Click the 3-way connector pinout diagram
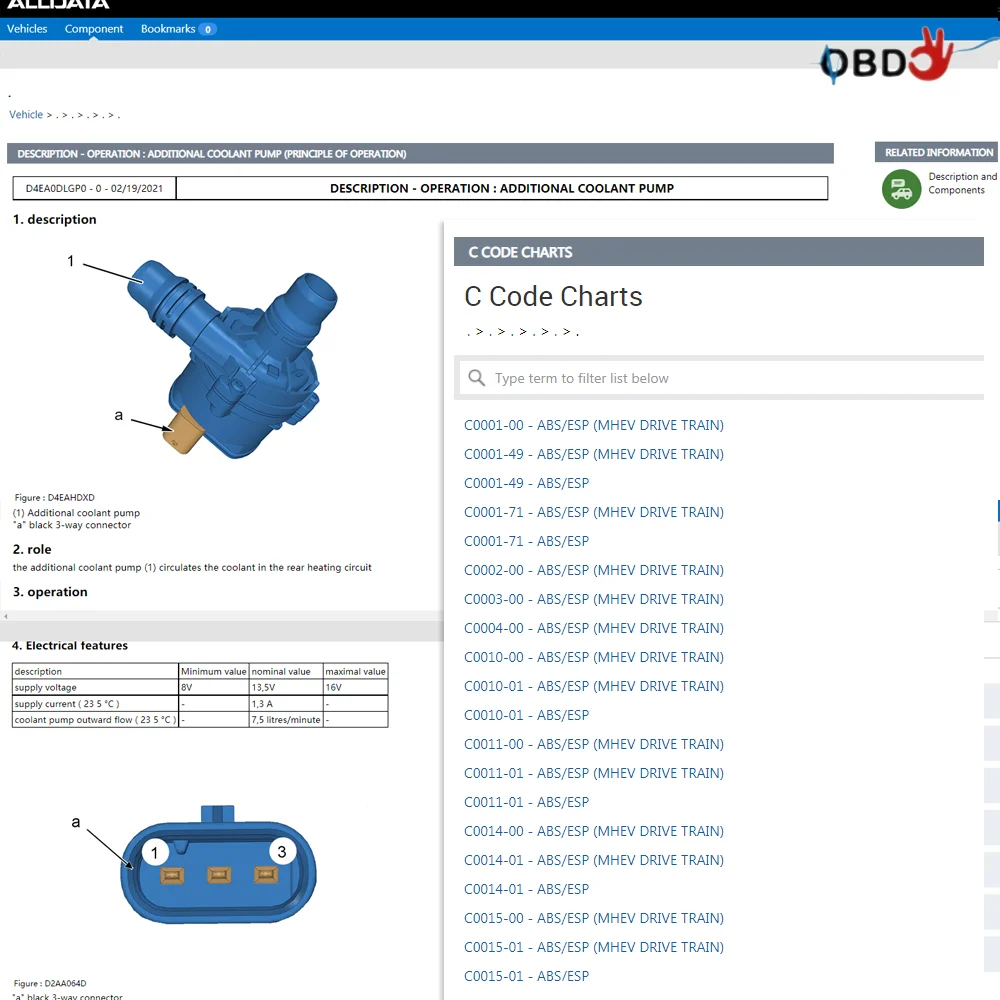 tap(218, 865)
